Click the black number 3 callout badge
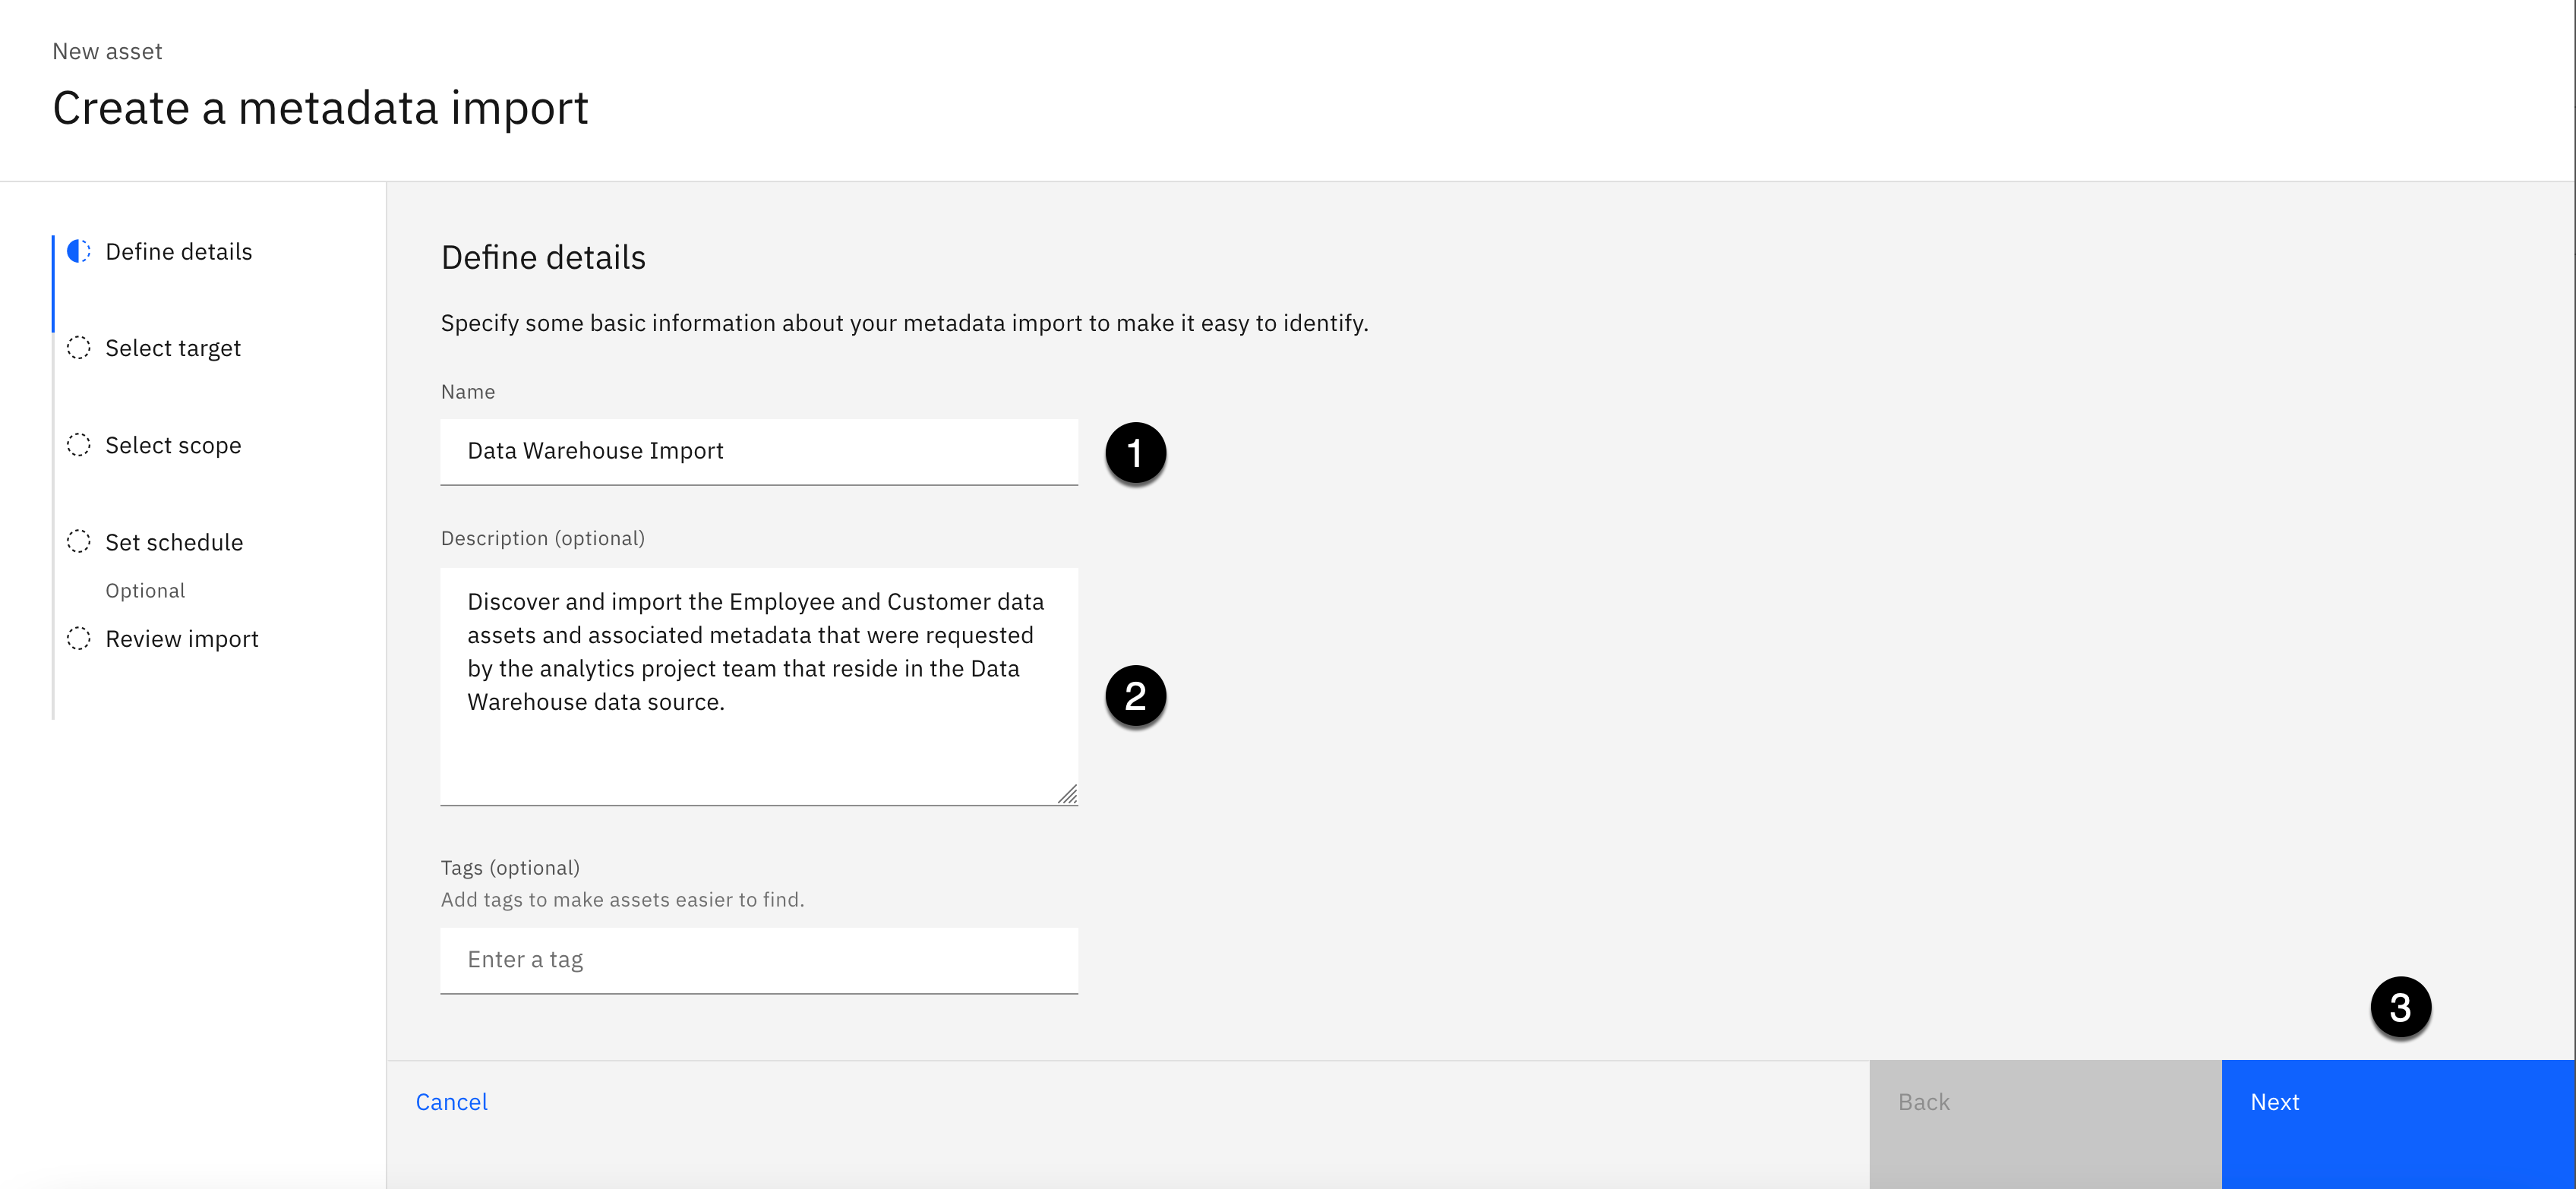Viewport: 2576px width, 1189px height. point(2400,1007)
